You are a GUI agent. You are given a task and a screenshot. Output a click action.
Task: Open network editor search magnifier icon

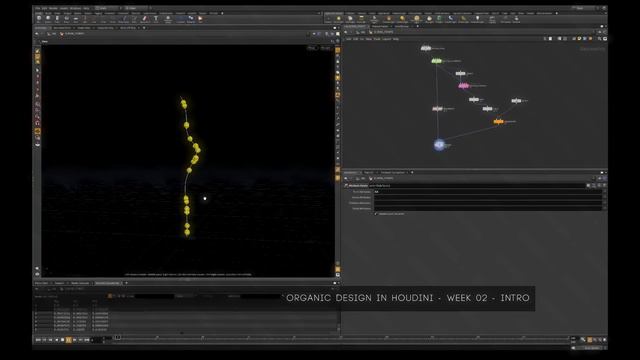[x=599, y=39]
